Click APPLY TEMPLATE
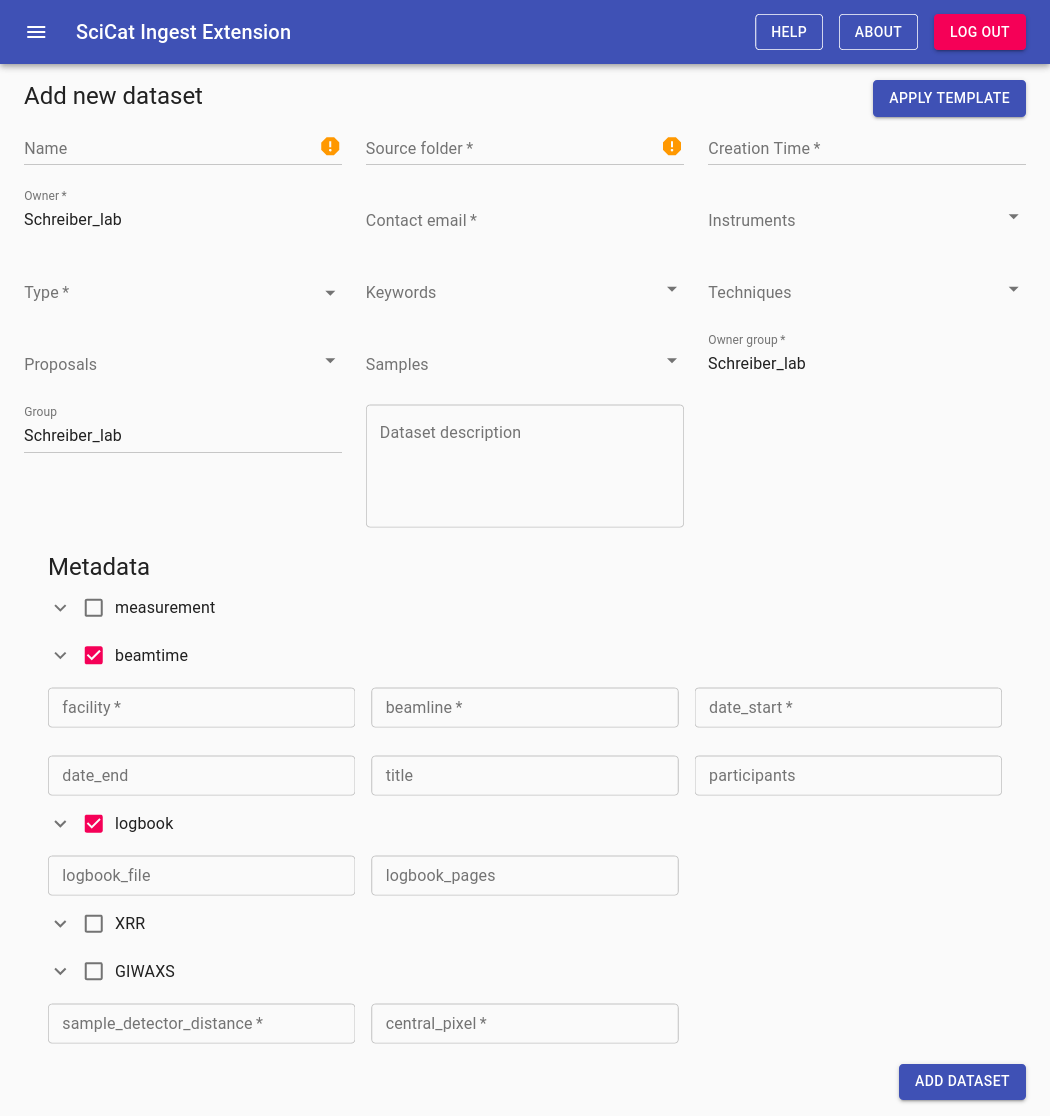Viewport: 1050px width, 1116px height. 948,98
